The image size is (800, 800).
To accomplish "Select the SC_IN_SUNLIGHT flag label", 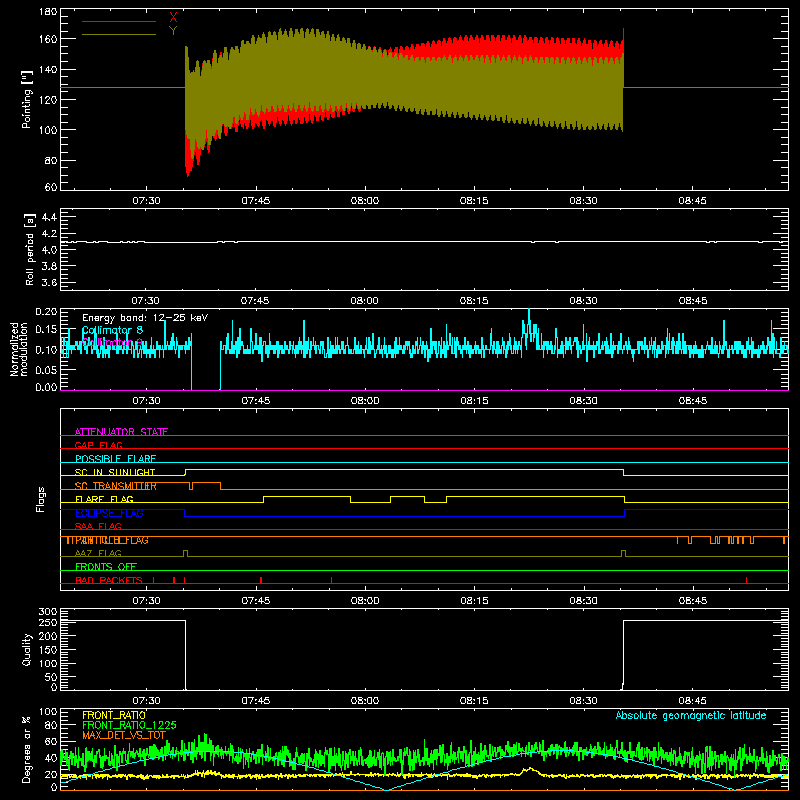I will point(115,472).
